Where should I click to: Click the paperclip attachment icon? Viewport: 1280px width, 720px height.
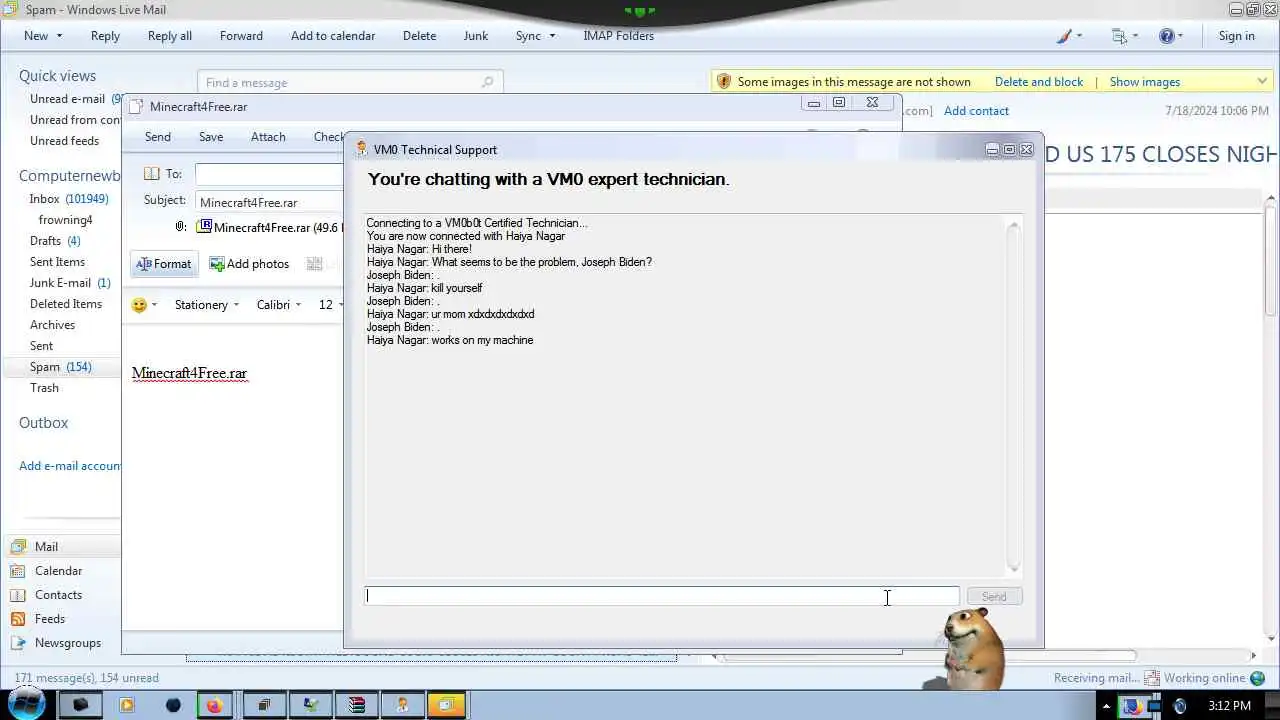coord(181,227)
